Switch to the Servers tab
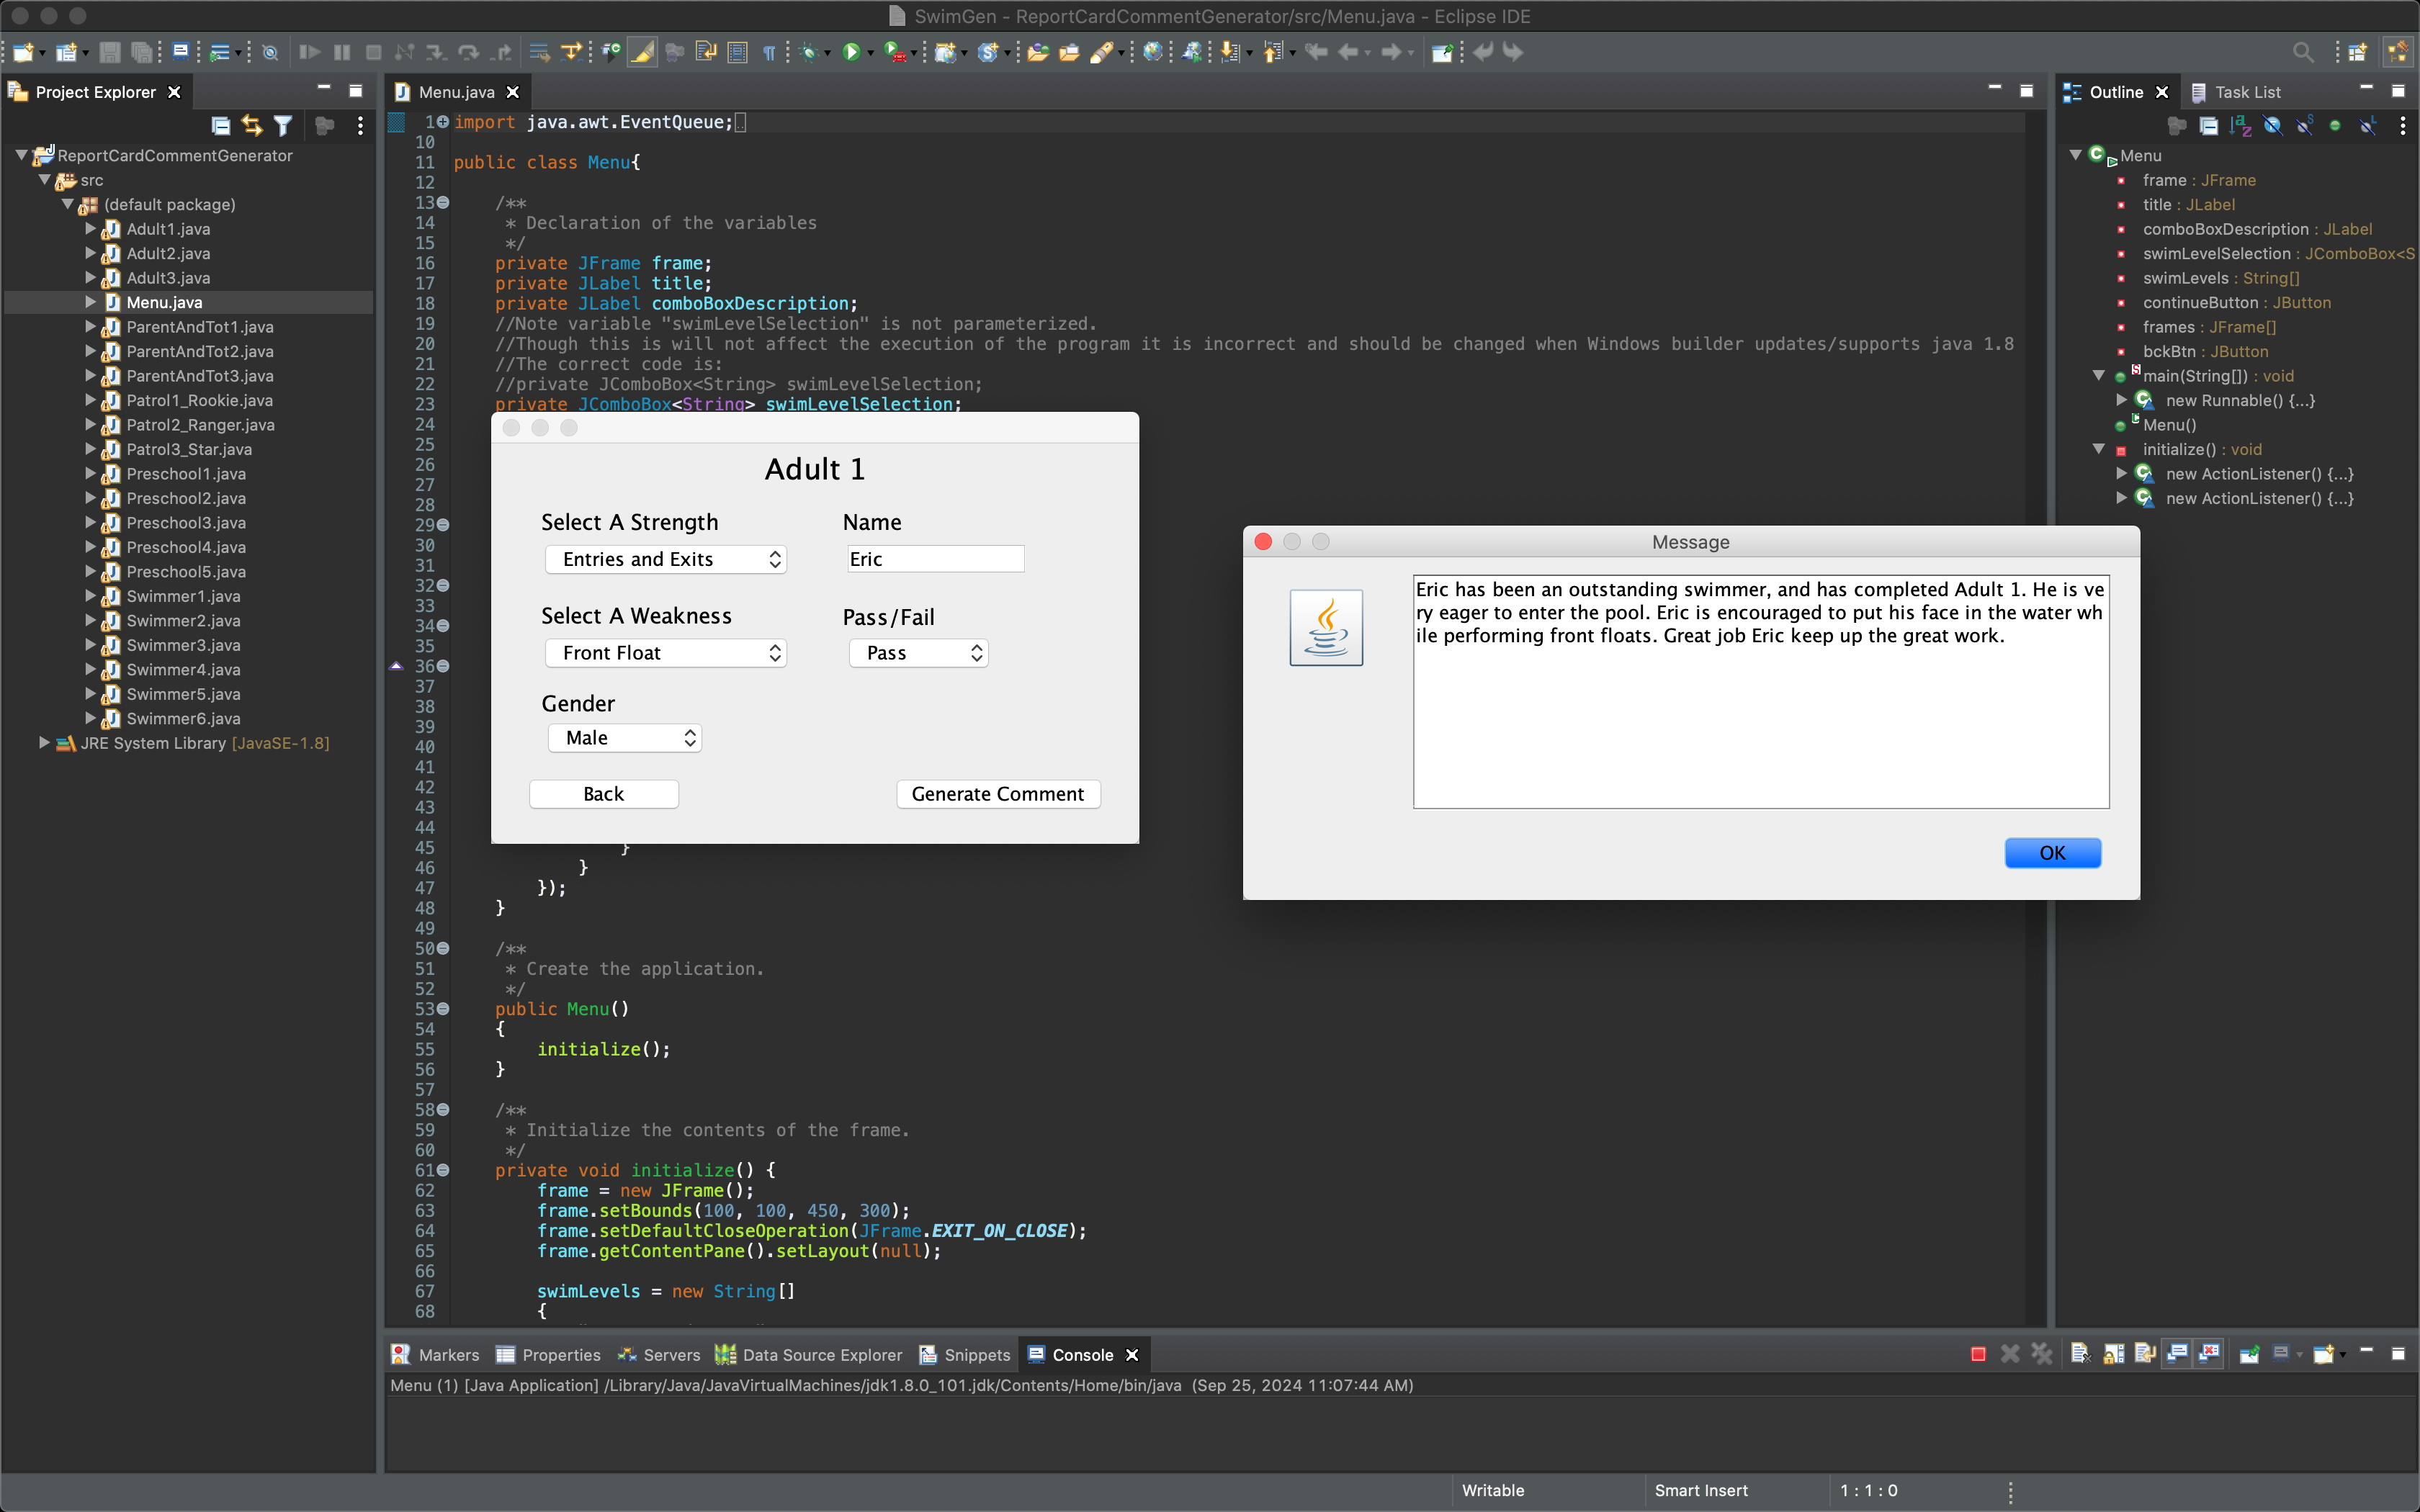The width and height of the screenshot is (2420, 1512). point(659,1355)
